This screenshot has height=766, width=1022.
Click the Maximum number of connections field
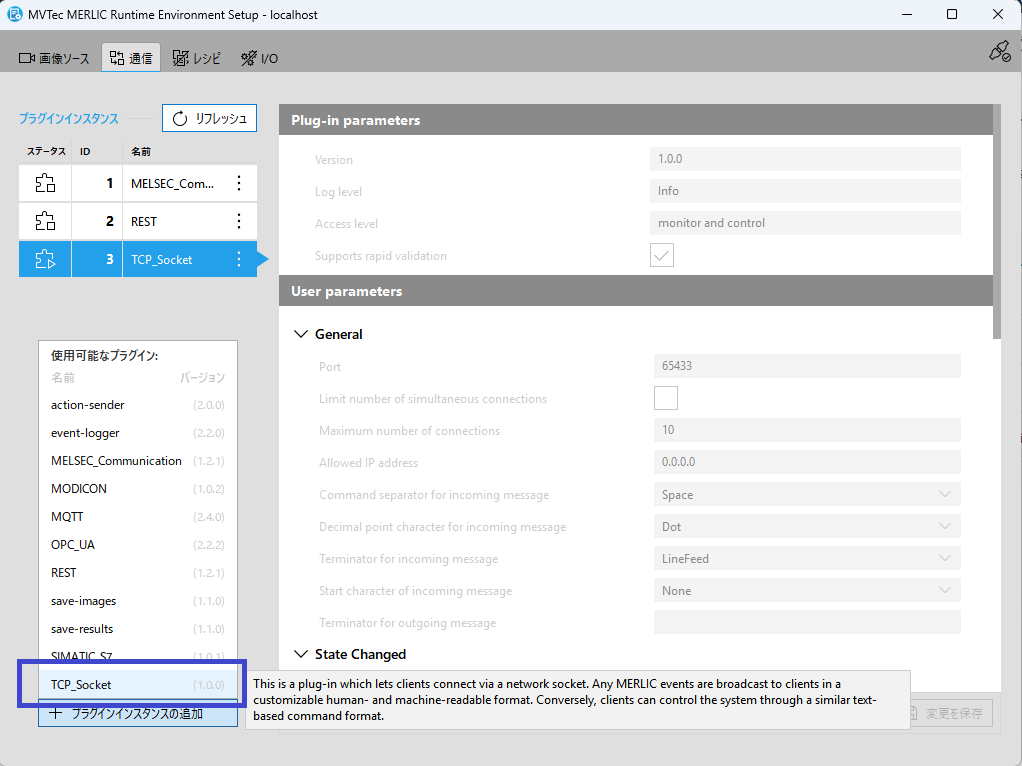pyautogui.click(x=807, y=430)
